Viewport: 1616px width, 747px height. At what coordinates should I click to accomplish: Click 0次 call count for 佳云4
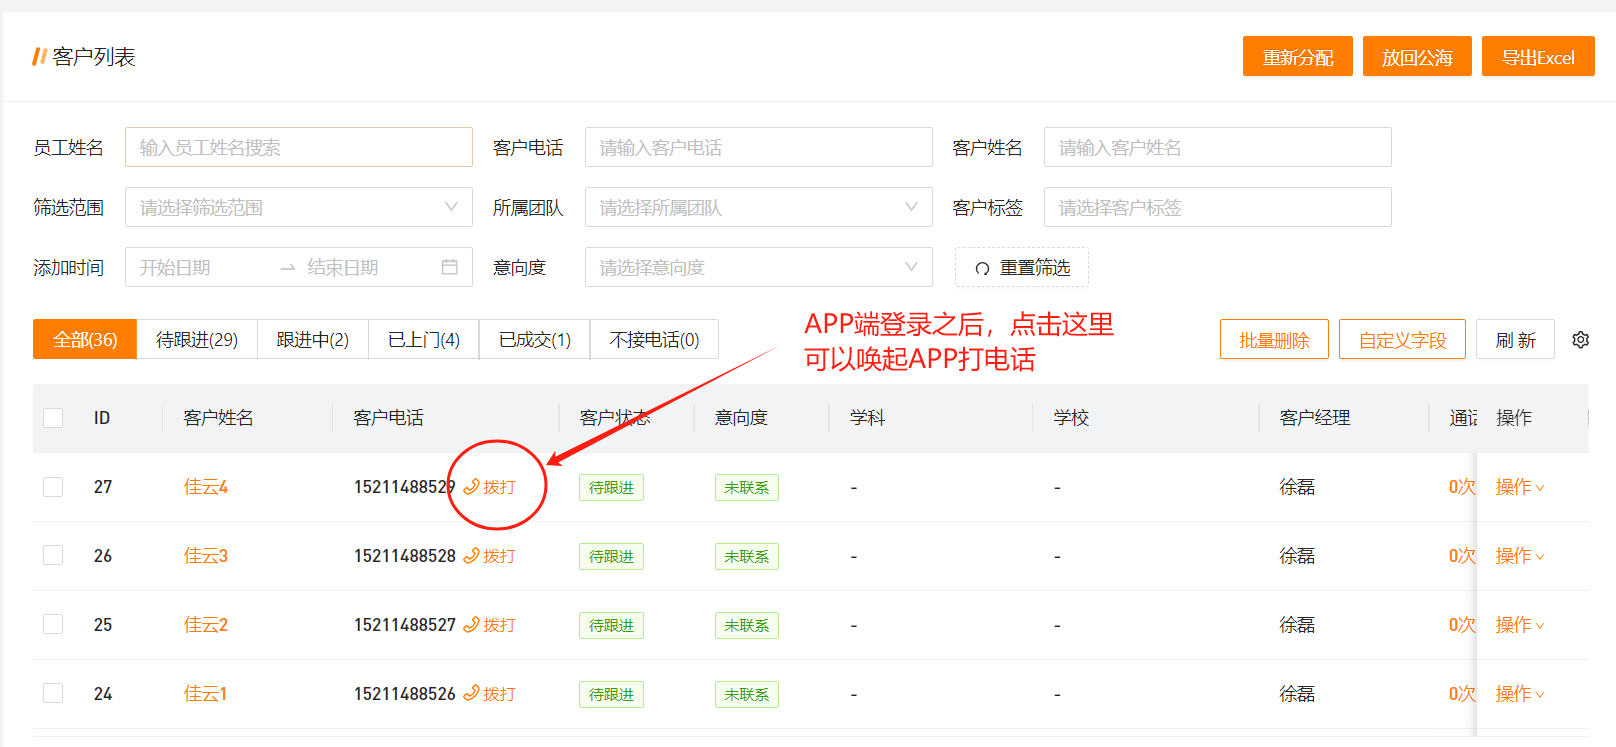pos(1461,487)
